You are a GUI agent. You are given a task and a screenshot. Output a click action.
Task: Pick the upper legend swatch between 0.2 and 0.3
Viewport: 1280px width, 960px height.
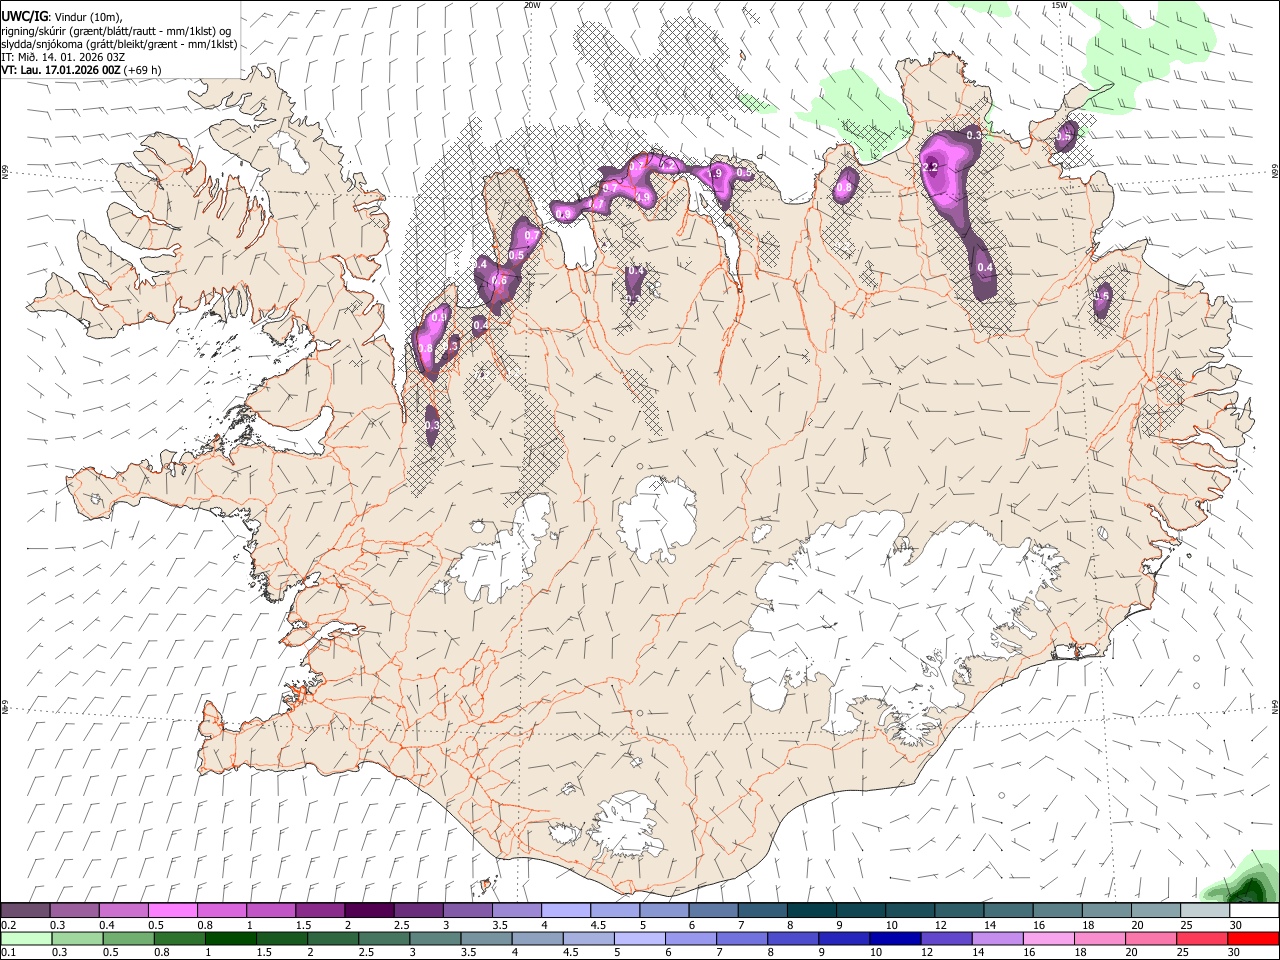click(x=25, y=911)
